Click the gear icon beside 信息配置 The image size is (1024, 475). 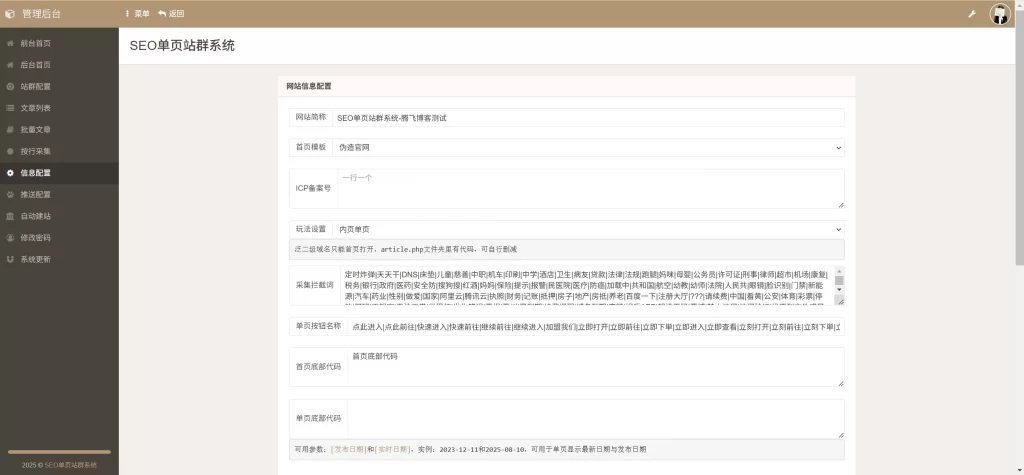10,173
